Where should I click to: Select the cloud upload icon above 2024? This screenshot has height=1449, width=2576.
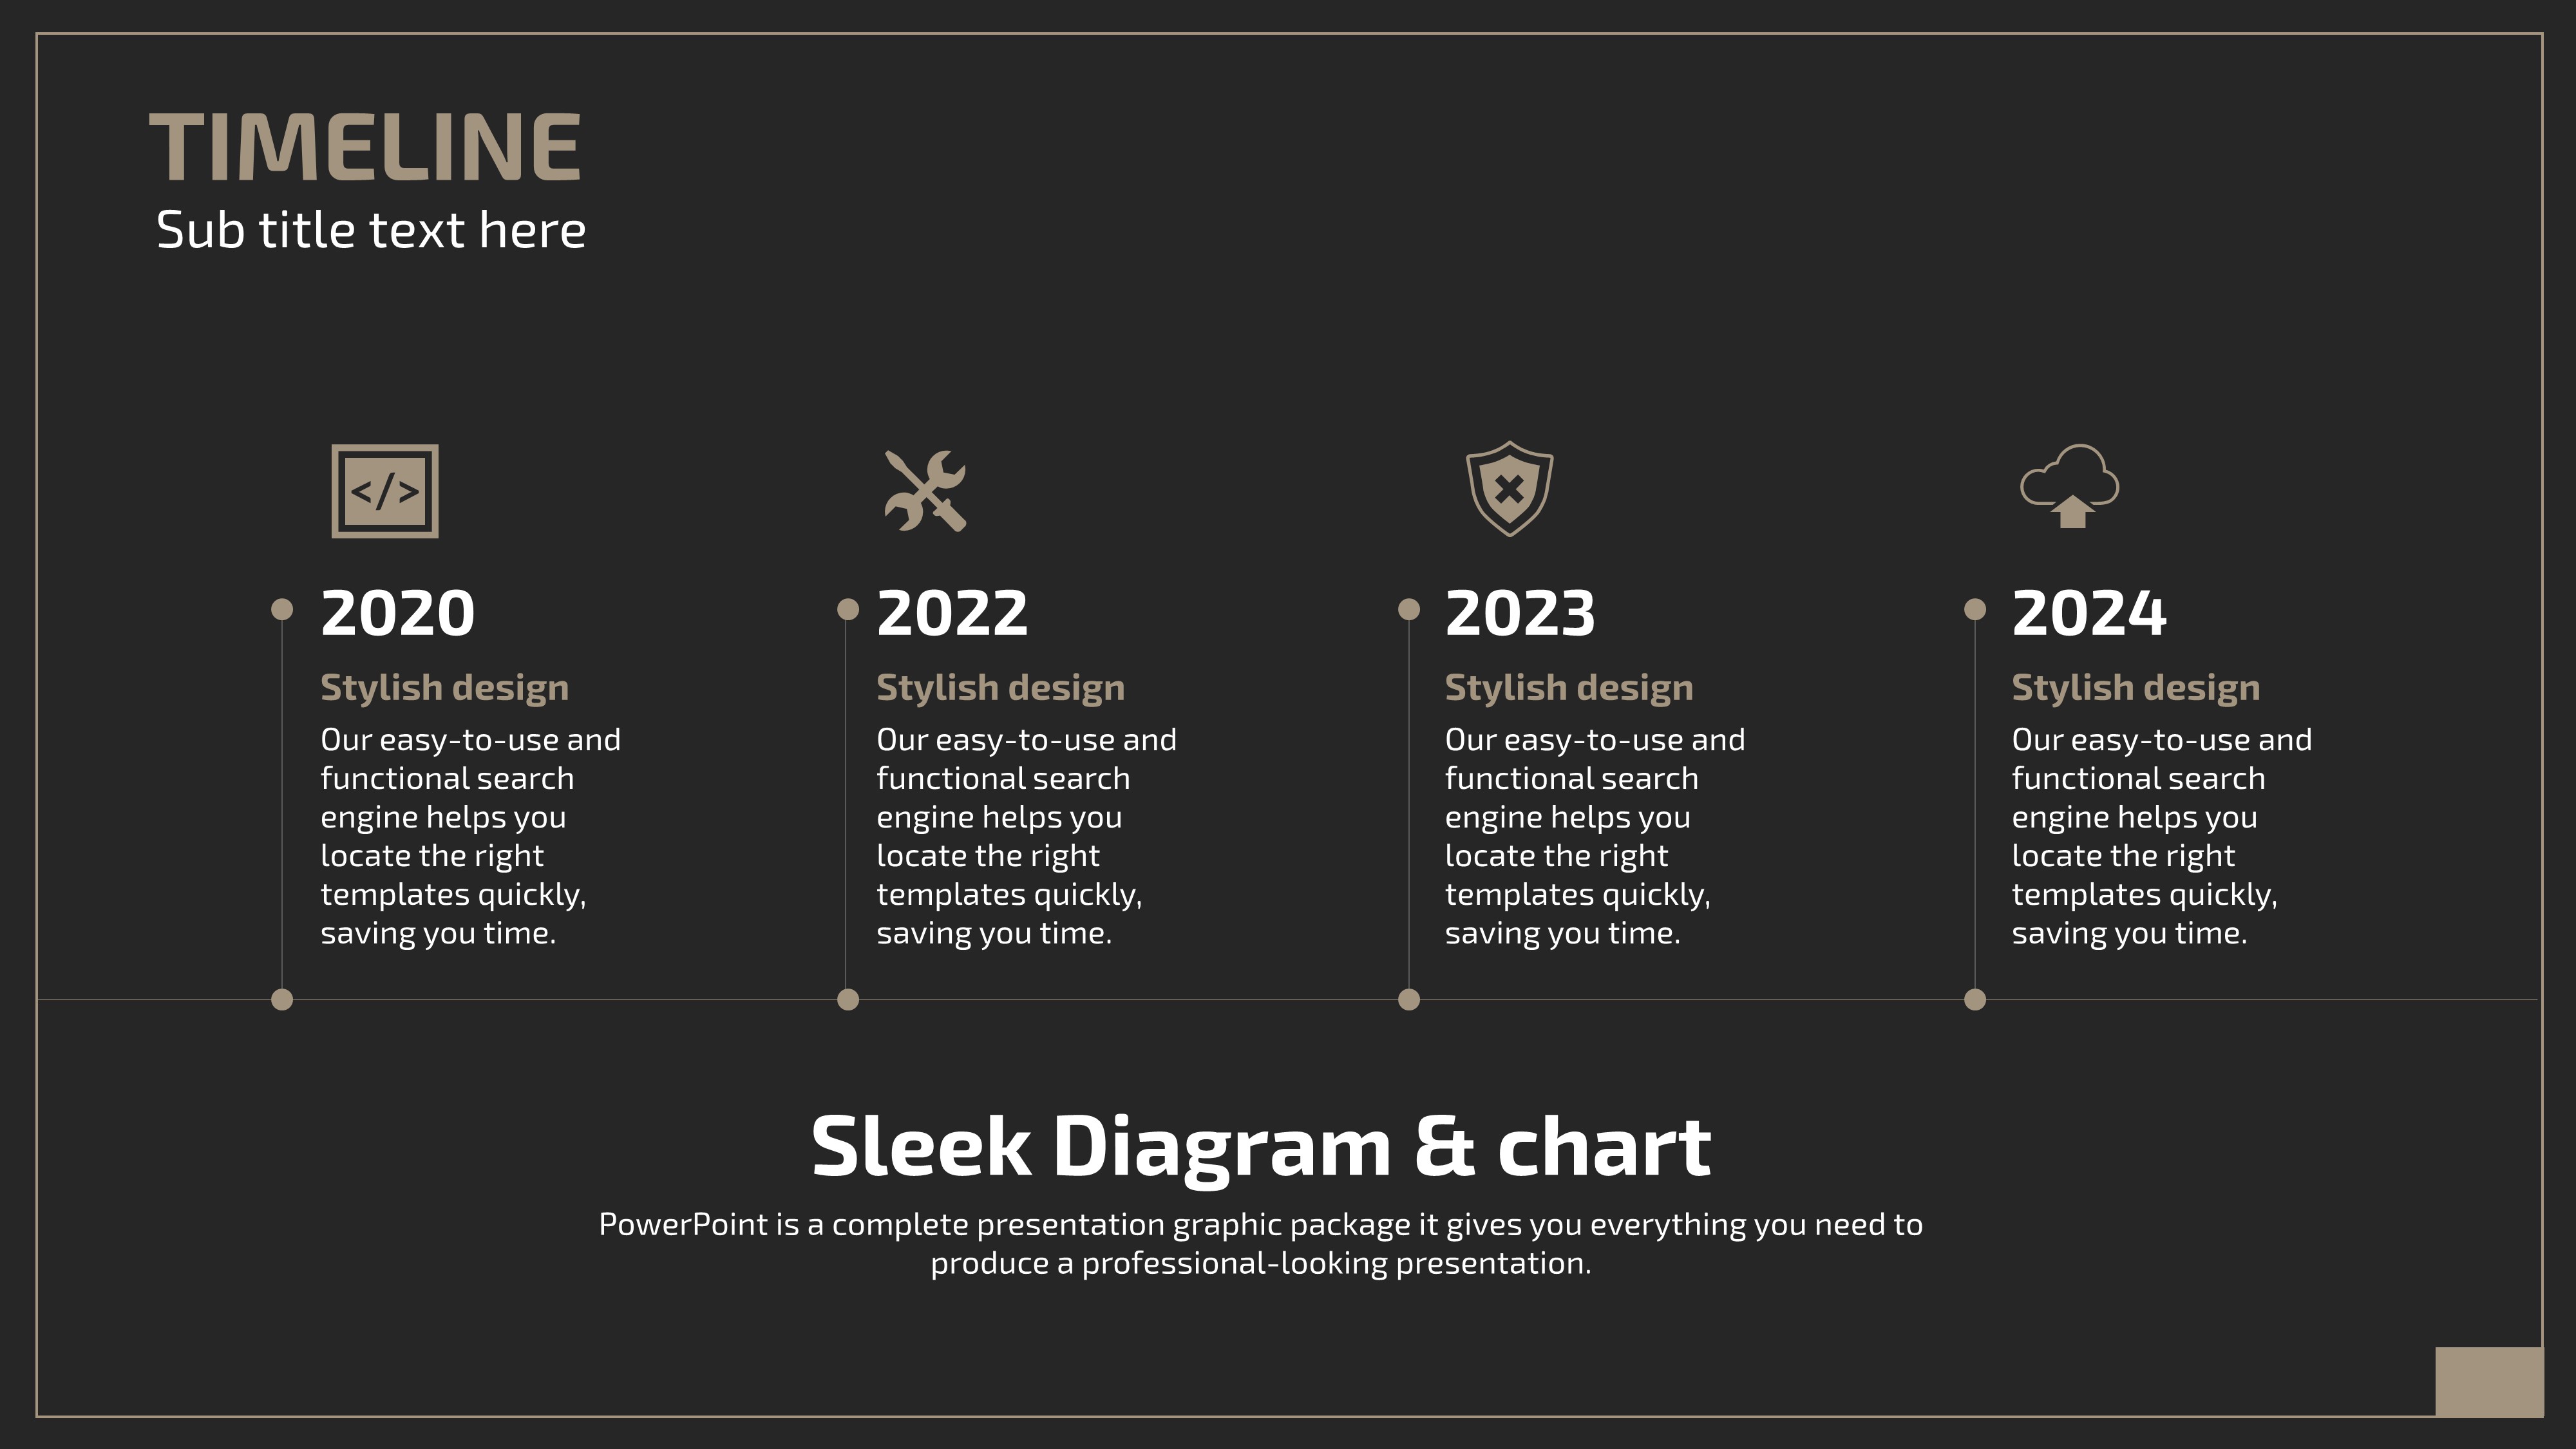(2070, 486)
